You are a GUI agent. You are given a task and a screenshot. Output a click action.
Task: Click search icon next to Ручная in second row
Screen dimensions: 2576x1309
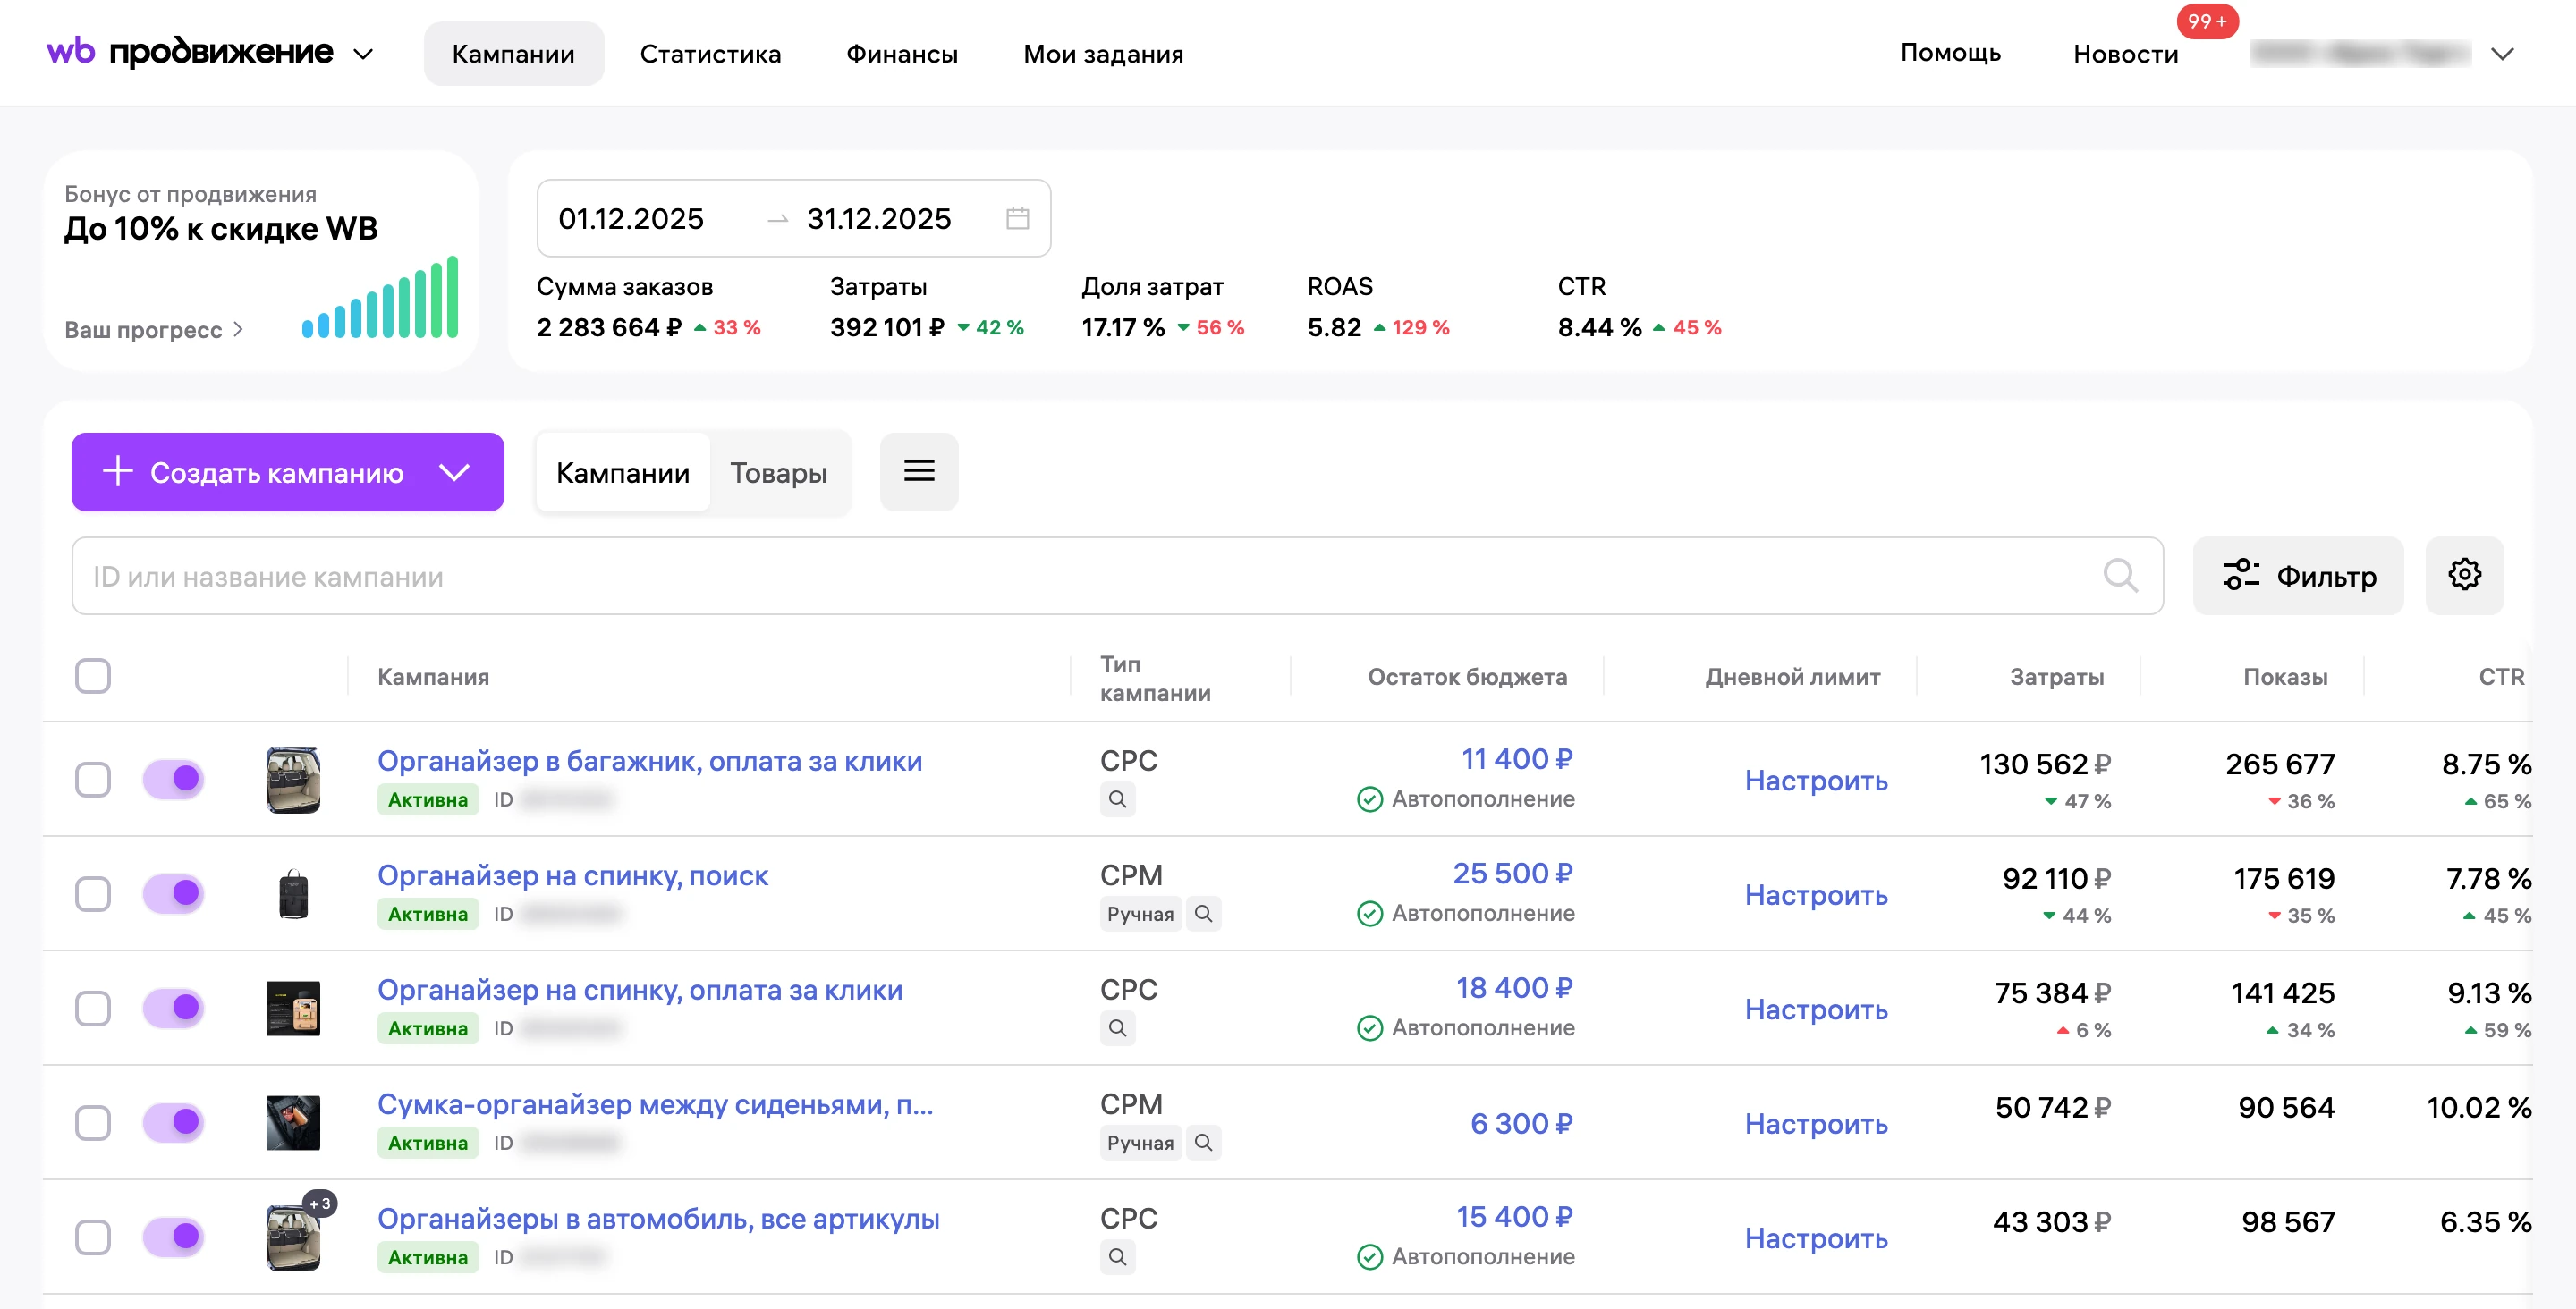click(1203, 914)
